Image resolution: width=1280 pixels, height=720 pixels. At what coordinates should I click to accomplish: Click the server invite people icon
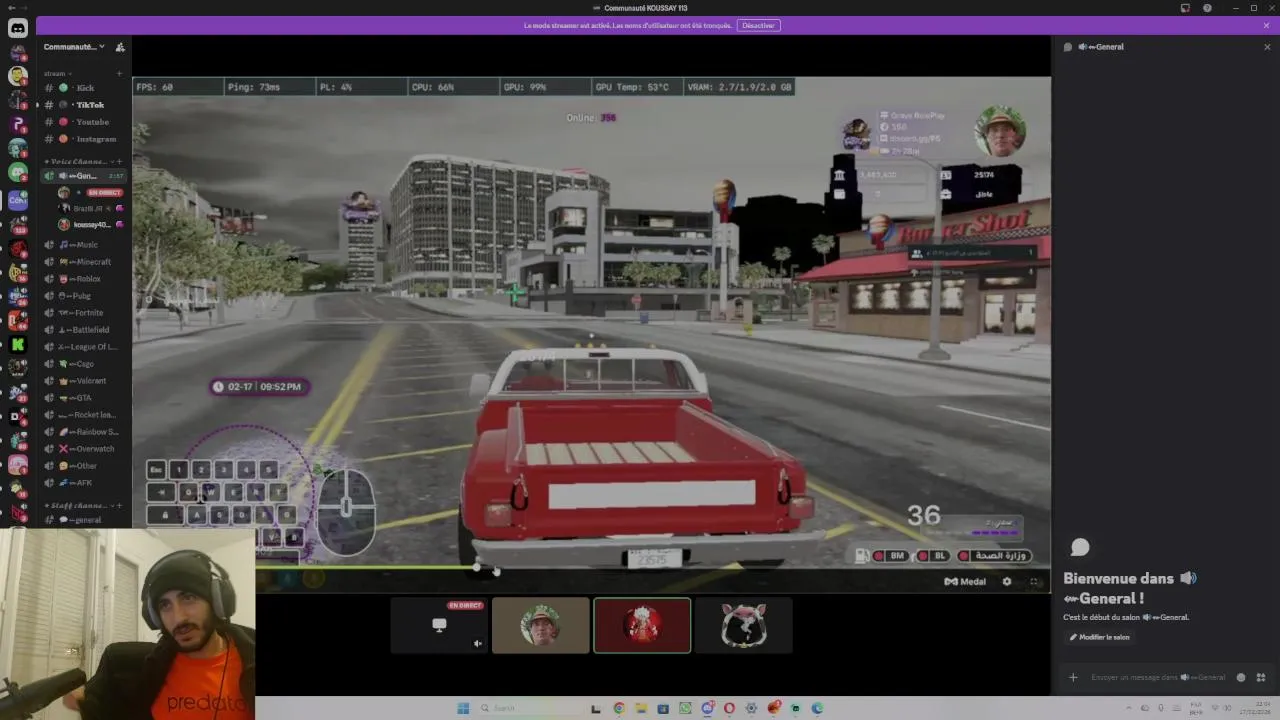[120, 47]
